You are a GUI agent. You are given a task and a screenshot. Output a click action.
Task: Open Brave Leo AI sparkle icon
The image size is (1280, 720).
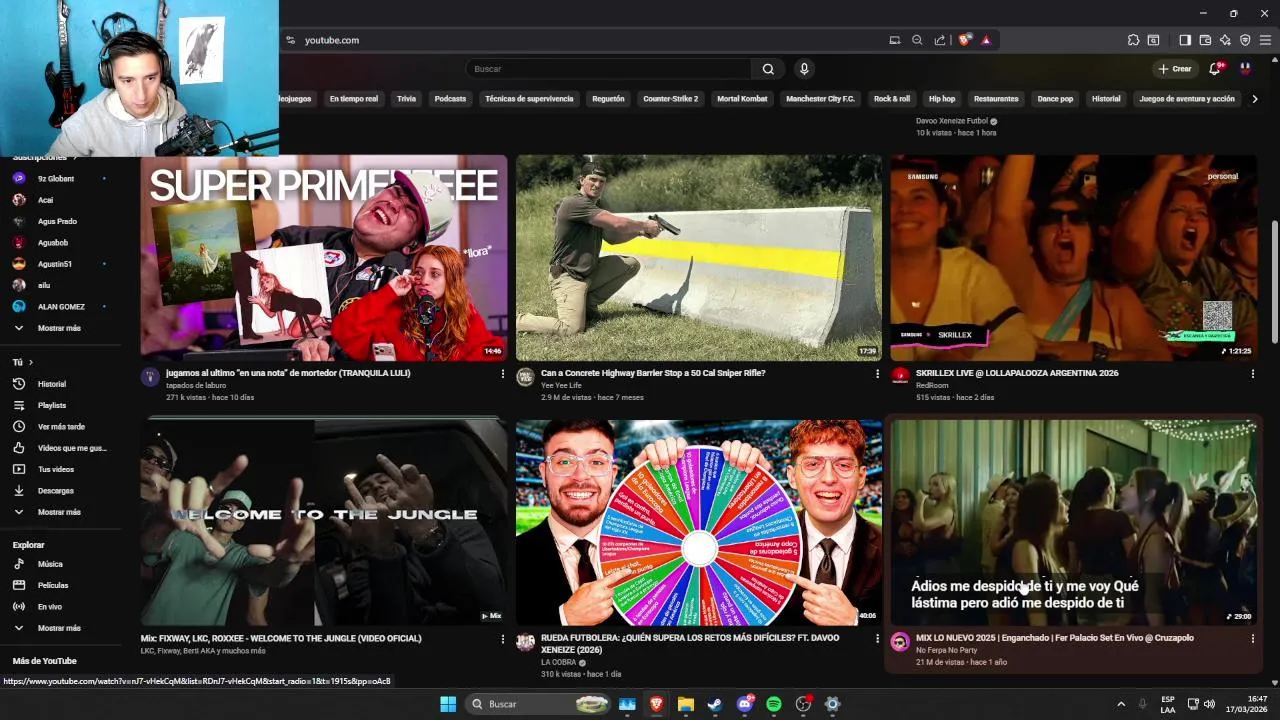click(x=1225, y=40)
